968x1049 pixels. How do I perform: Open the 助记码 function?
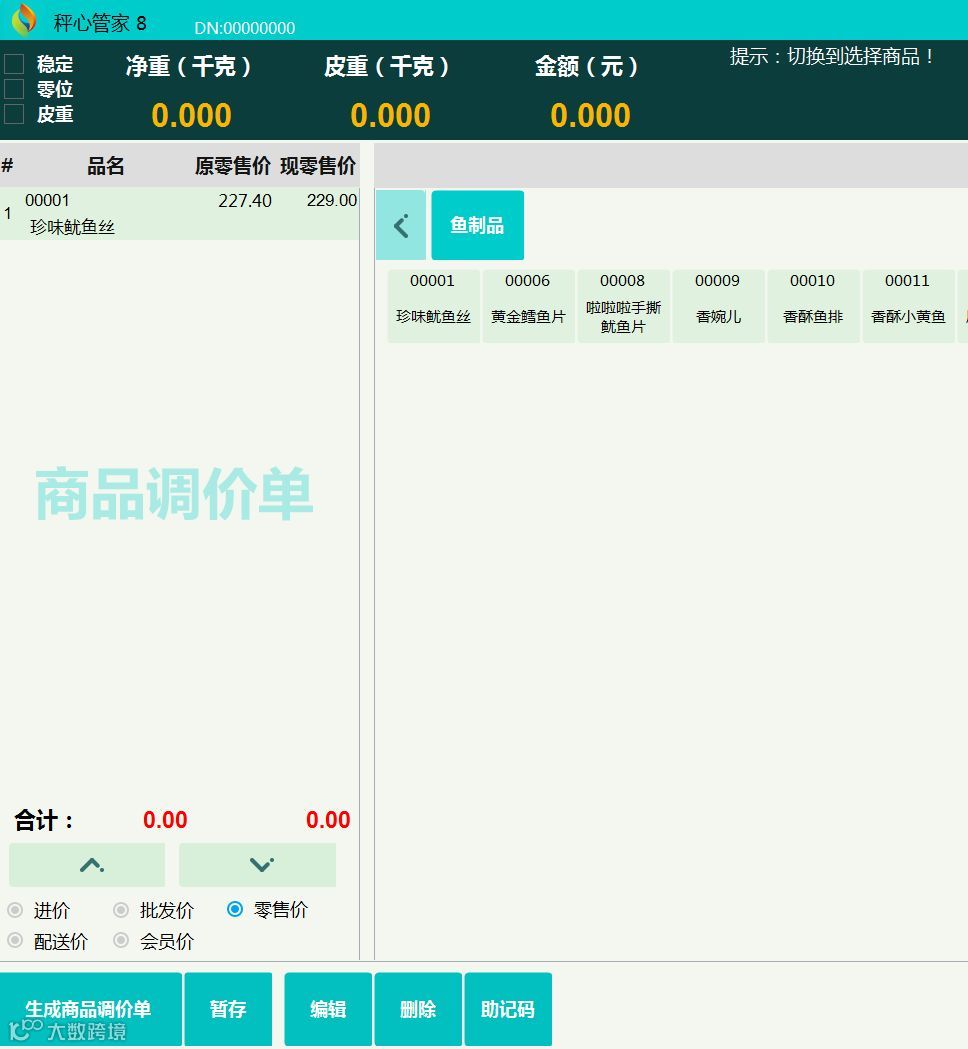coord(509,1009)
